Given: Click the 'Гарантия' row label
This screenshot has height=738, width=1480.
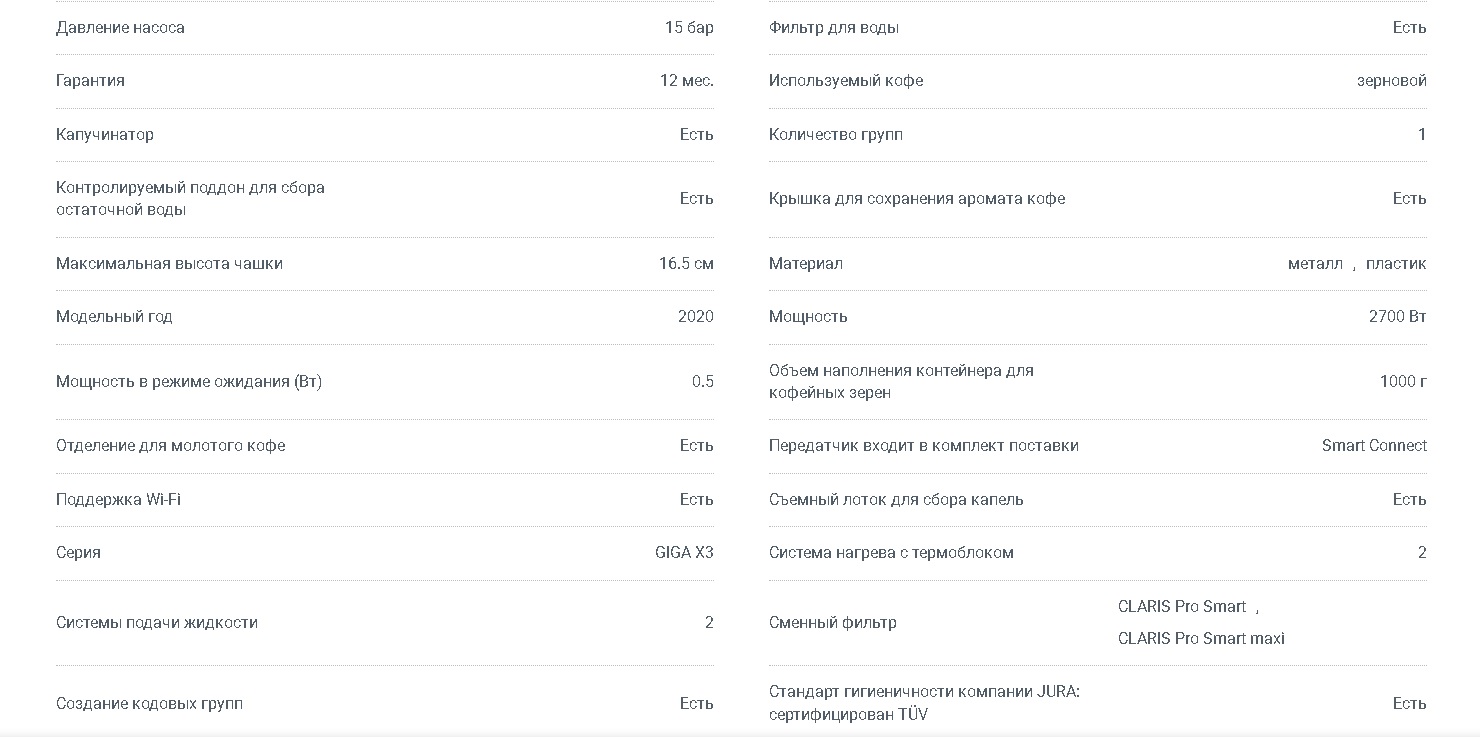Looking at the screenshot, I should click(x=90, y=81).
